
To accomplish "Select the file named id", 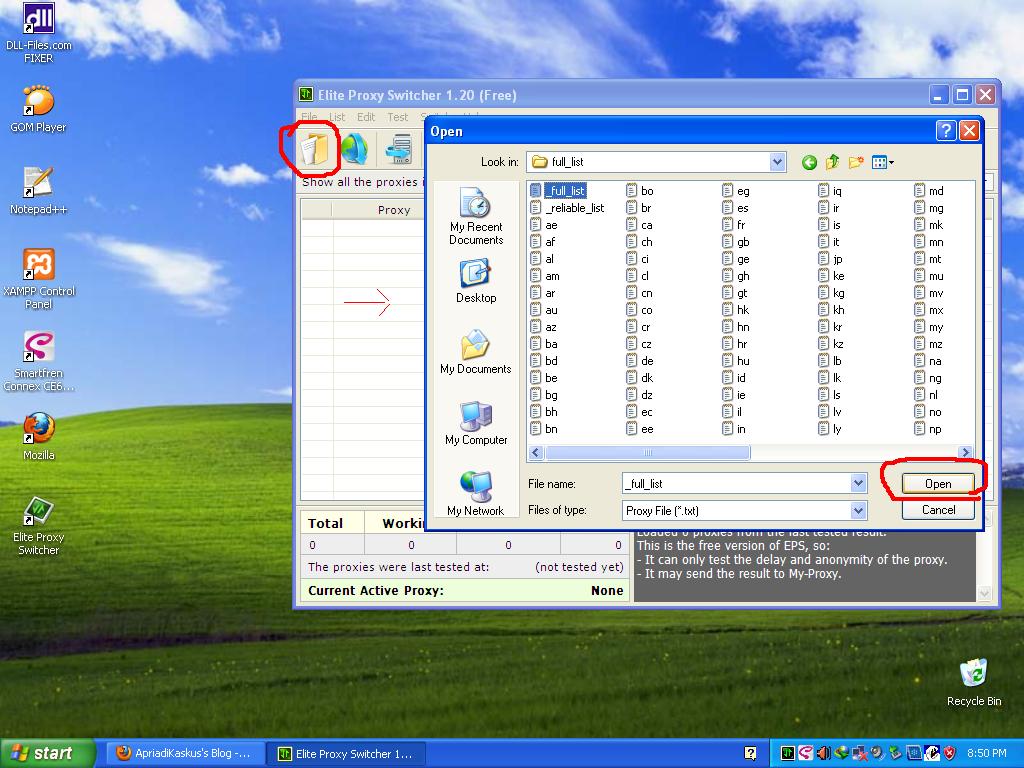I will click(735, 377).
